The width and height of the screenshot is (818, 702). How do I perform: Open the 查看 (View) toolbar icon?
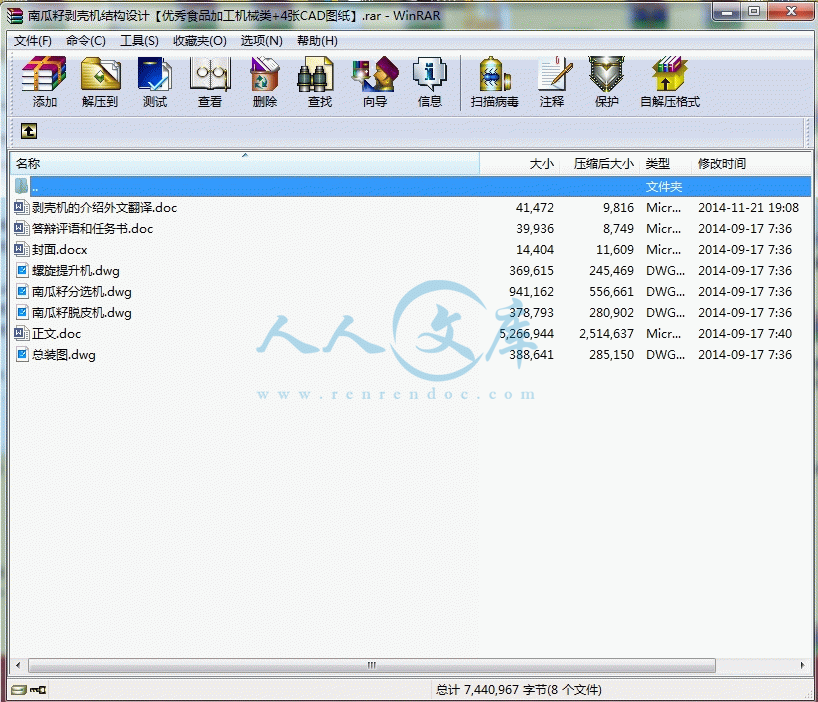pyautogui.click(x=210, y=74)
